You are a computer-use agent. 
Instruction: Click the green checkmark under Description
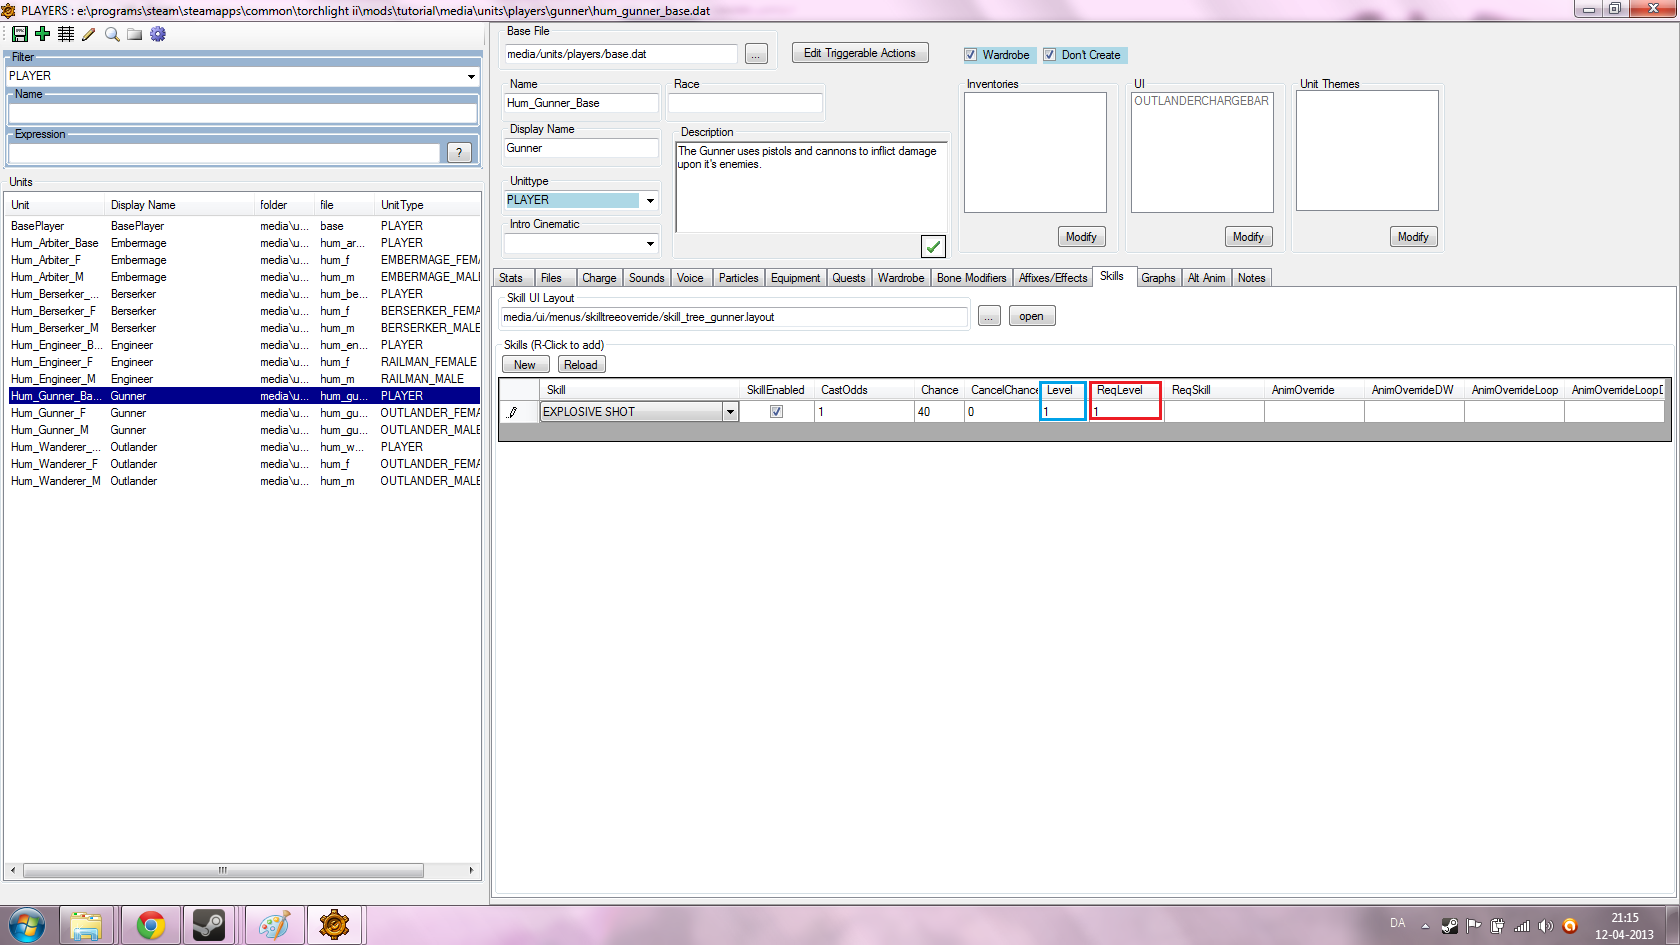933,246
